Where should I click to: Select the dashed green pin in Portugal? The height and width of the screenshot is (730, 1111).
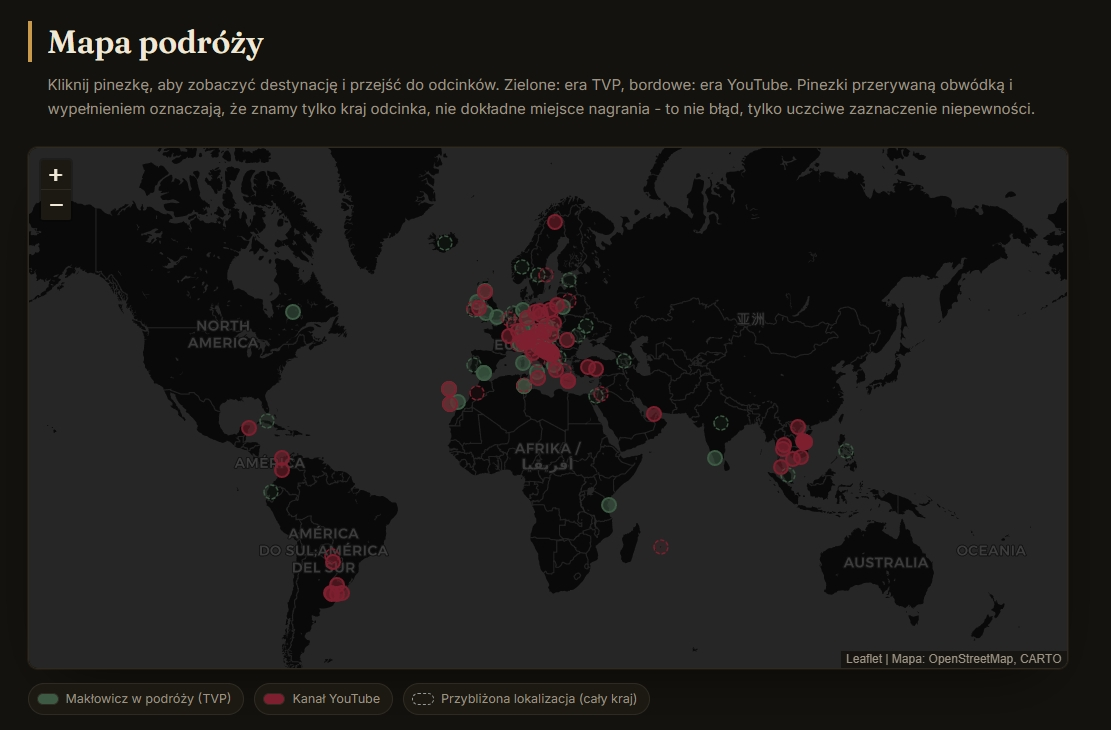pyautogui.click(x=473, y=365)
